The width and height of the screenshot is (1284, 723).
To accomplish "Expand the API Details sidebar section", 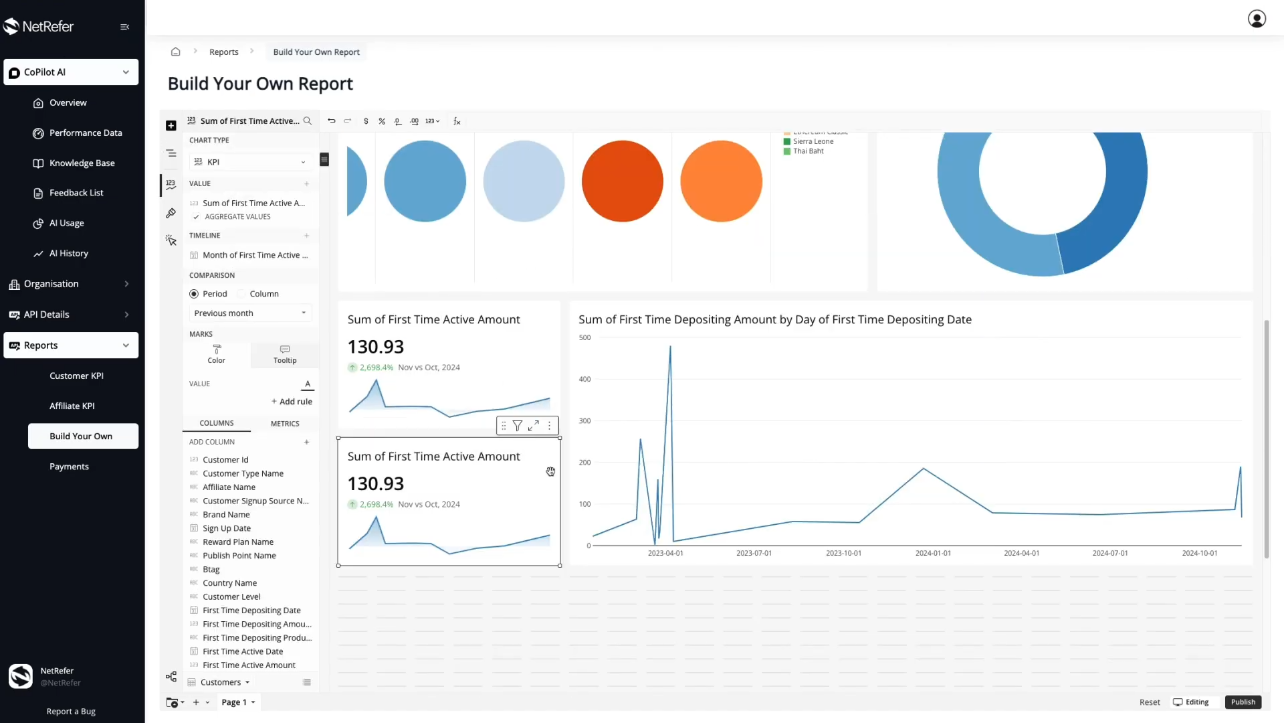I will (x=71, y=314).
